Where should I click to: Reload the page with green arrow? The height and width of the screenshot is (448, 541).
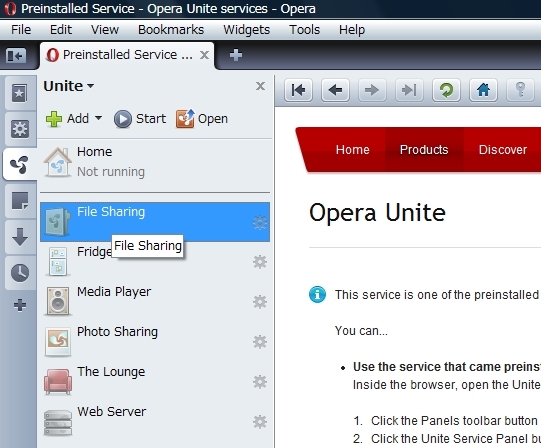coord(446,90)
